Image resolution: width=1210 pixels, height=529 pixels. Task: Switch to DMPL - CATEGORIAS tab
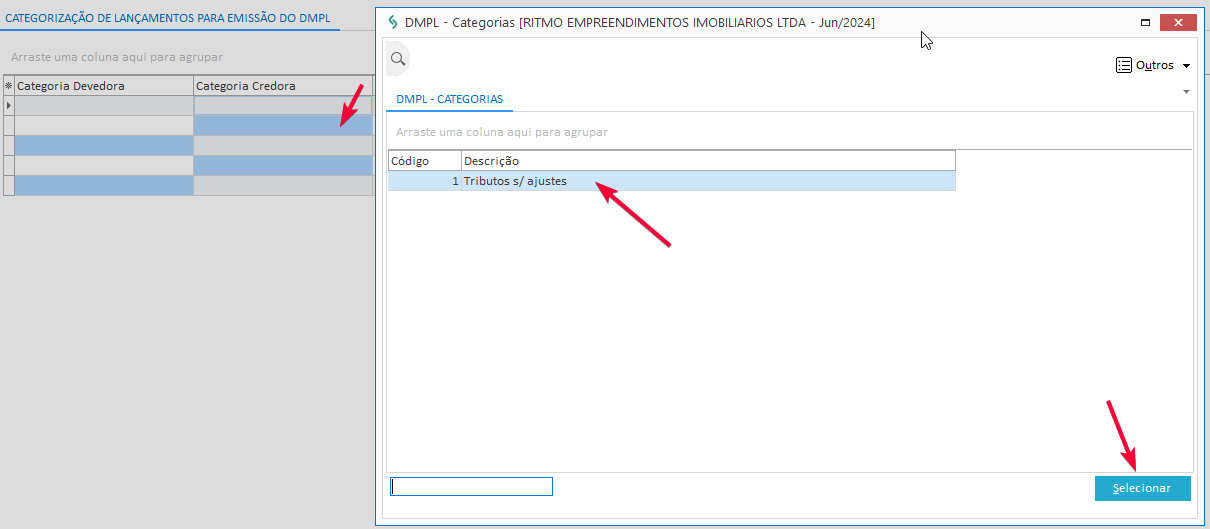click(449, 99)
